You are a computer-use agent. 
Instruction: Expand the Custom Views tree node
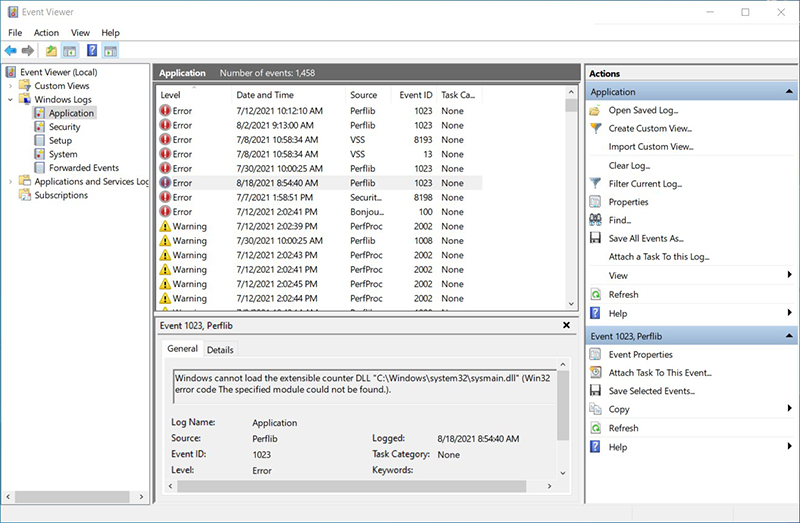(11, 86)
